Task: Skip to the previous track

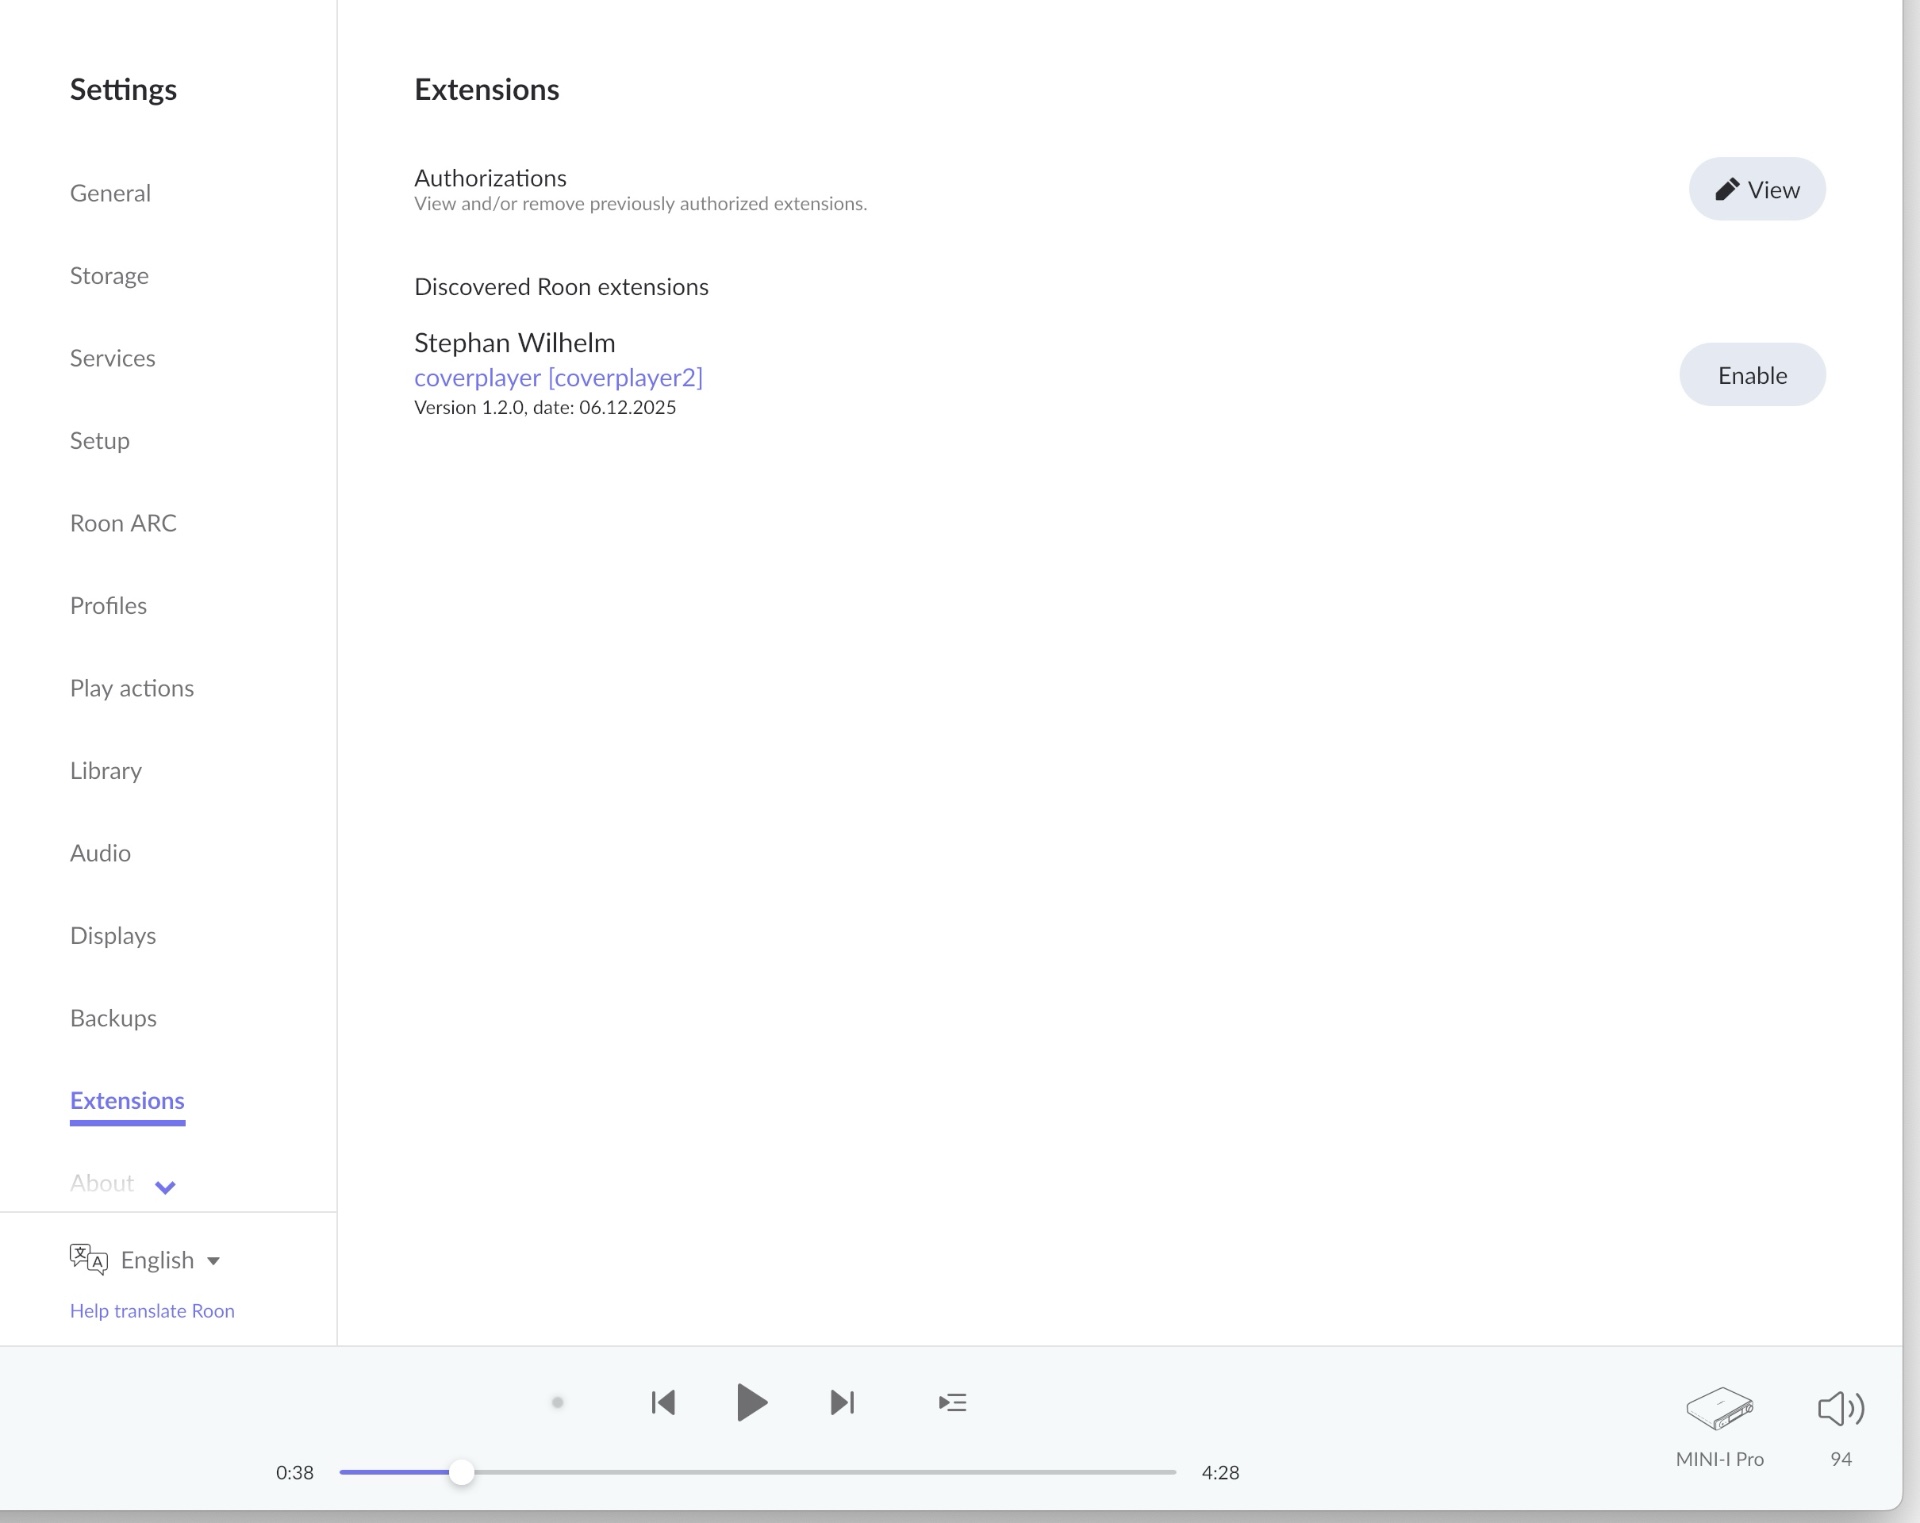Action: [663, 1402]
